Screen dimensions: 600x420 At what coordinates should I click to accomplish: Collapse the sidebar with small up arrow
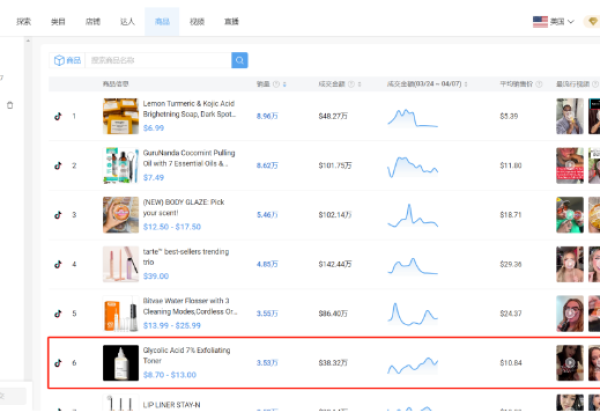[28, 41]
